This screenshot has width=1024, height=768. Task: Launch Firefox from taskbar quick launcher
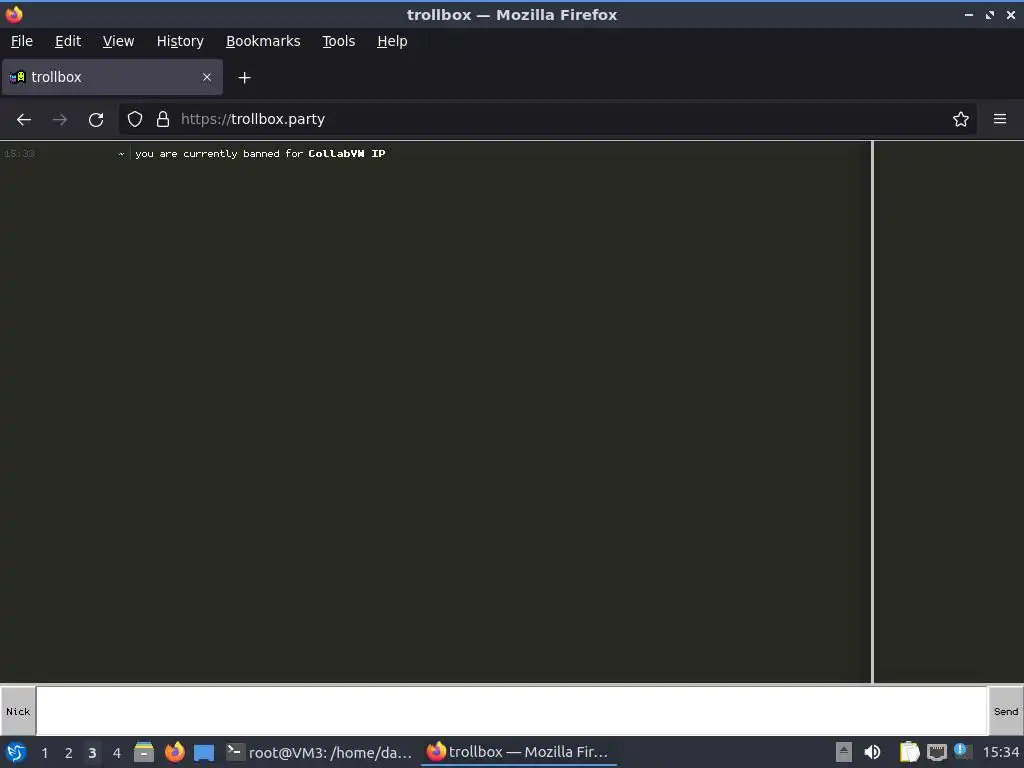click(174, 752)
